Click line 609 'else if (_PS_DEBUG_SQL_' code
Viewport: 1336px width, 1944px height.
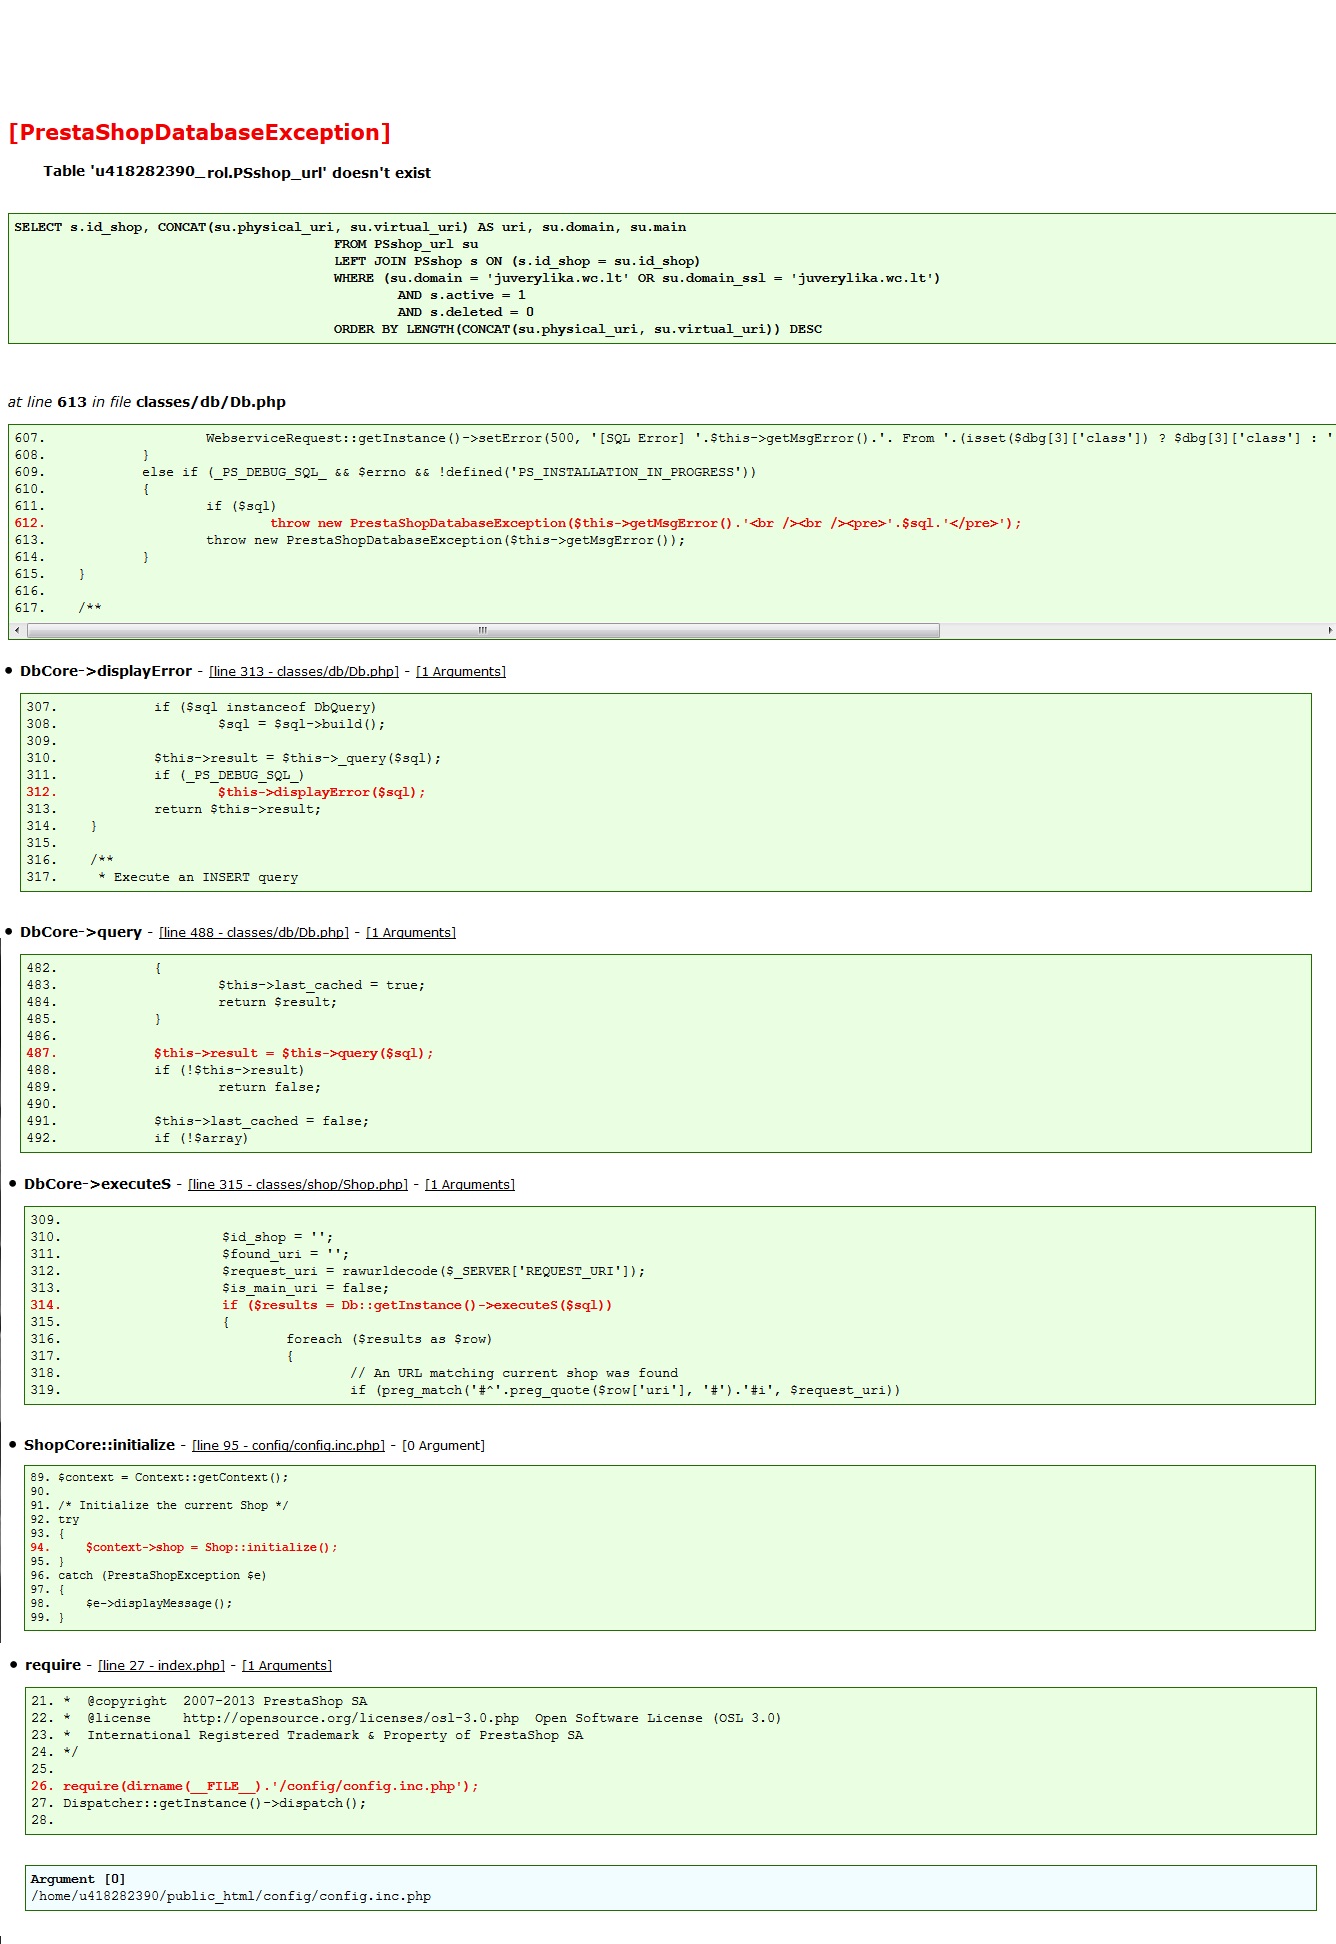pyautogui.click(x=449, y=472)
